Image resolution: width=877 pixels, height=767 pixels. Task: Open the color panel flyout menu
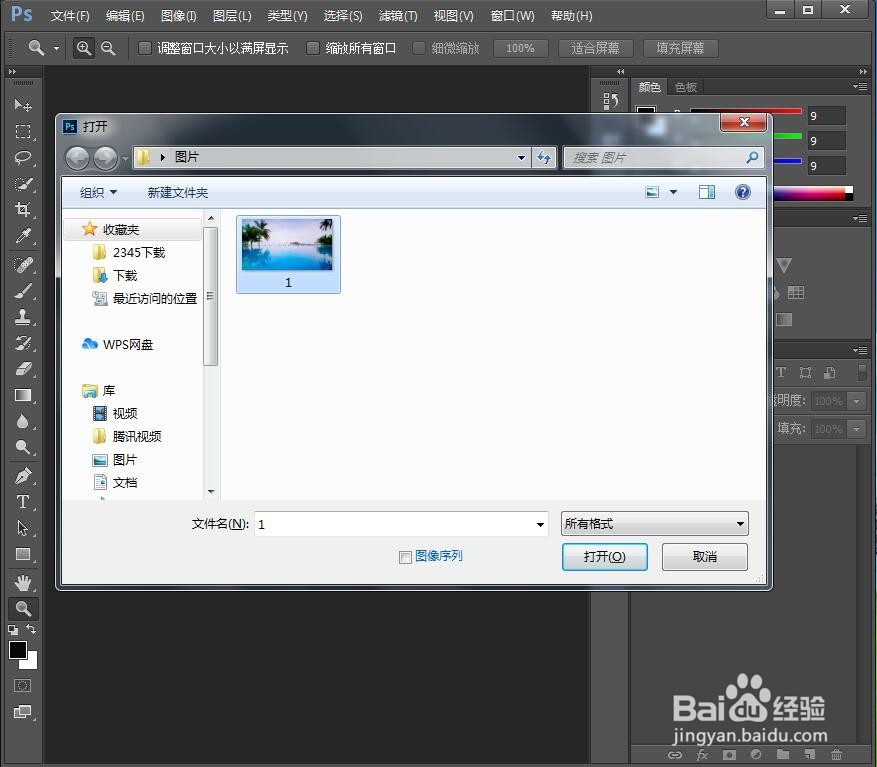tap(860, 87)
